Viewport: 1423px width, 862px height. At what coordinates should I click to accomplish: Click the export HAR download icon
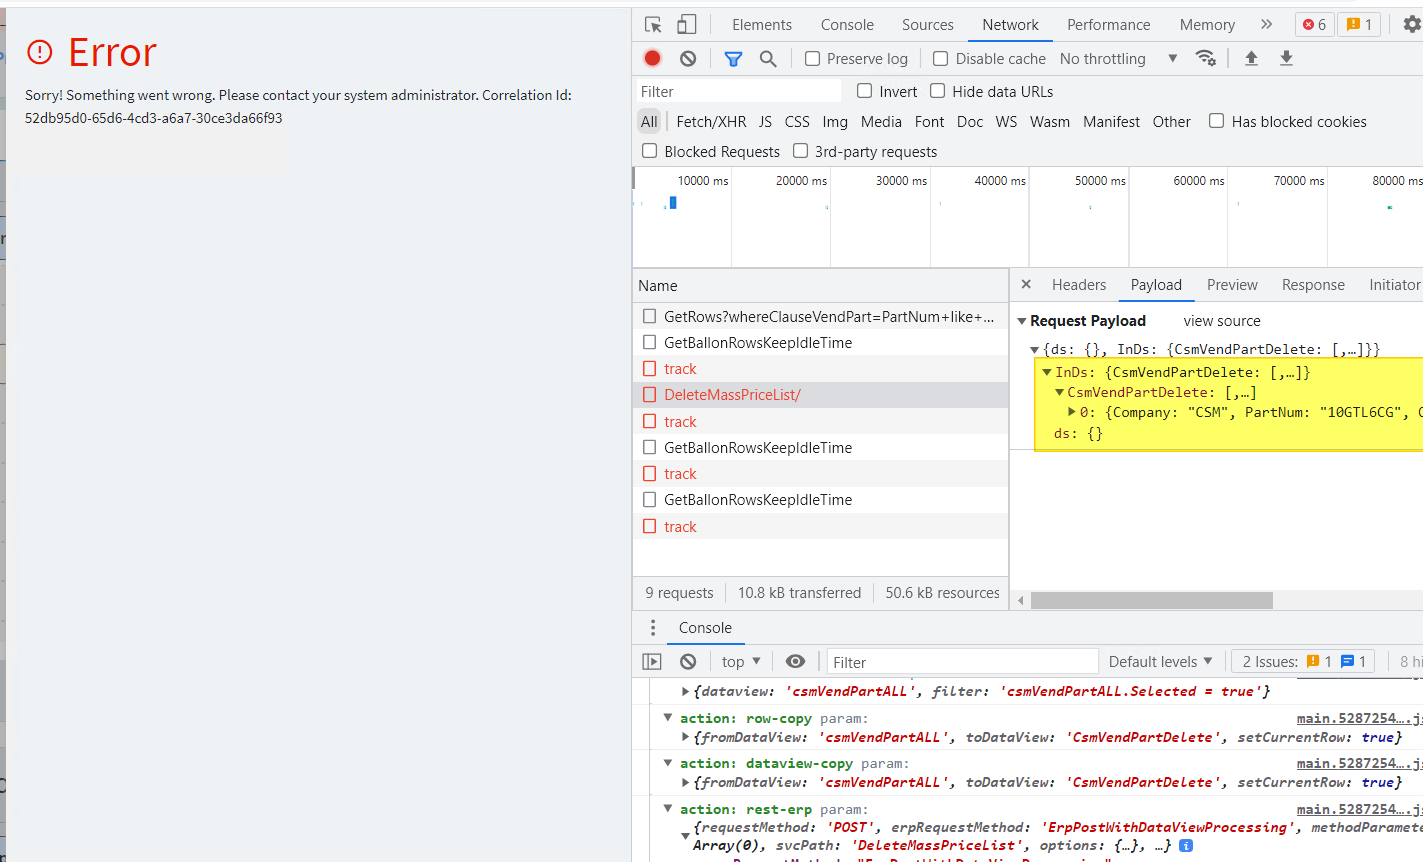coord(1286,58)
